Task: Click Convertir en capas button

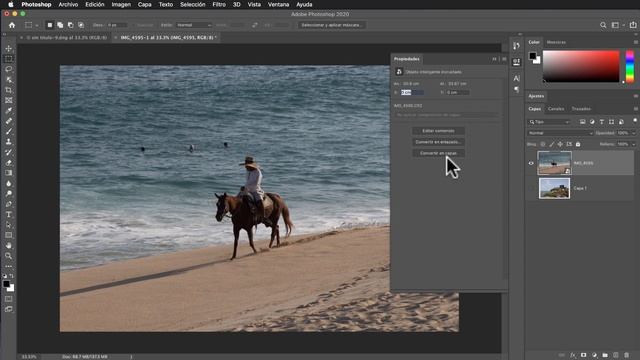Action: coord(438,153)
